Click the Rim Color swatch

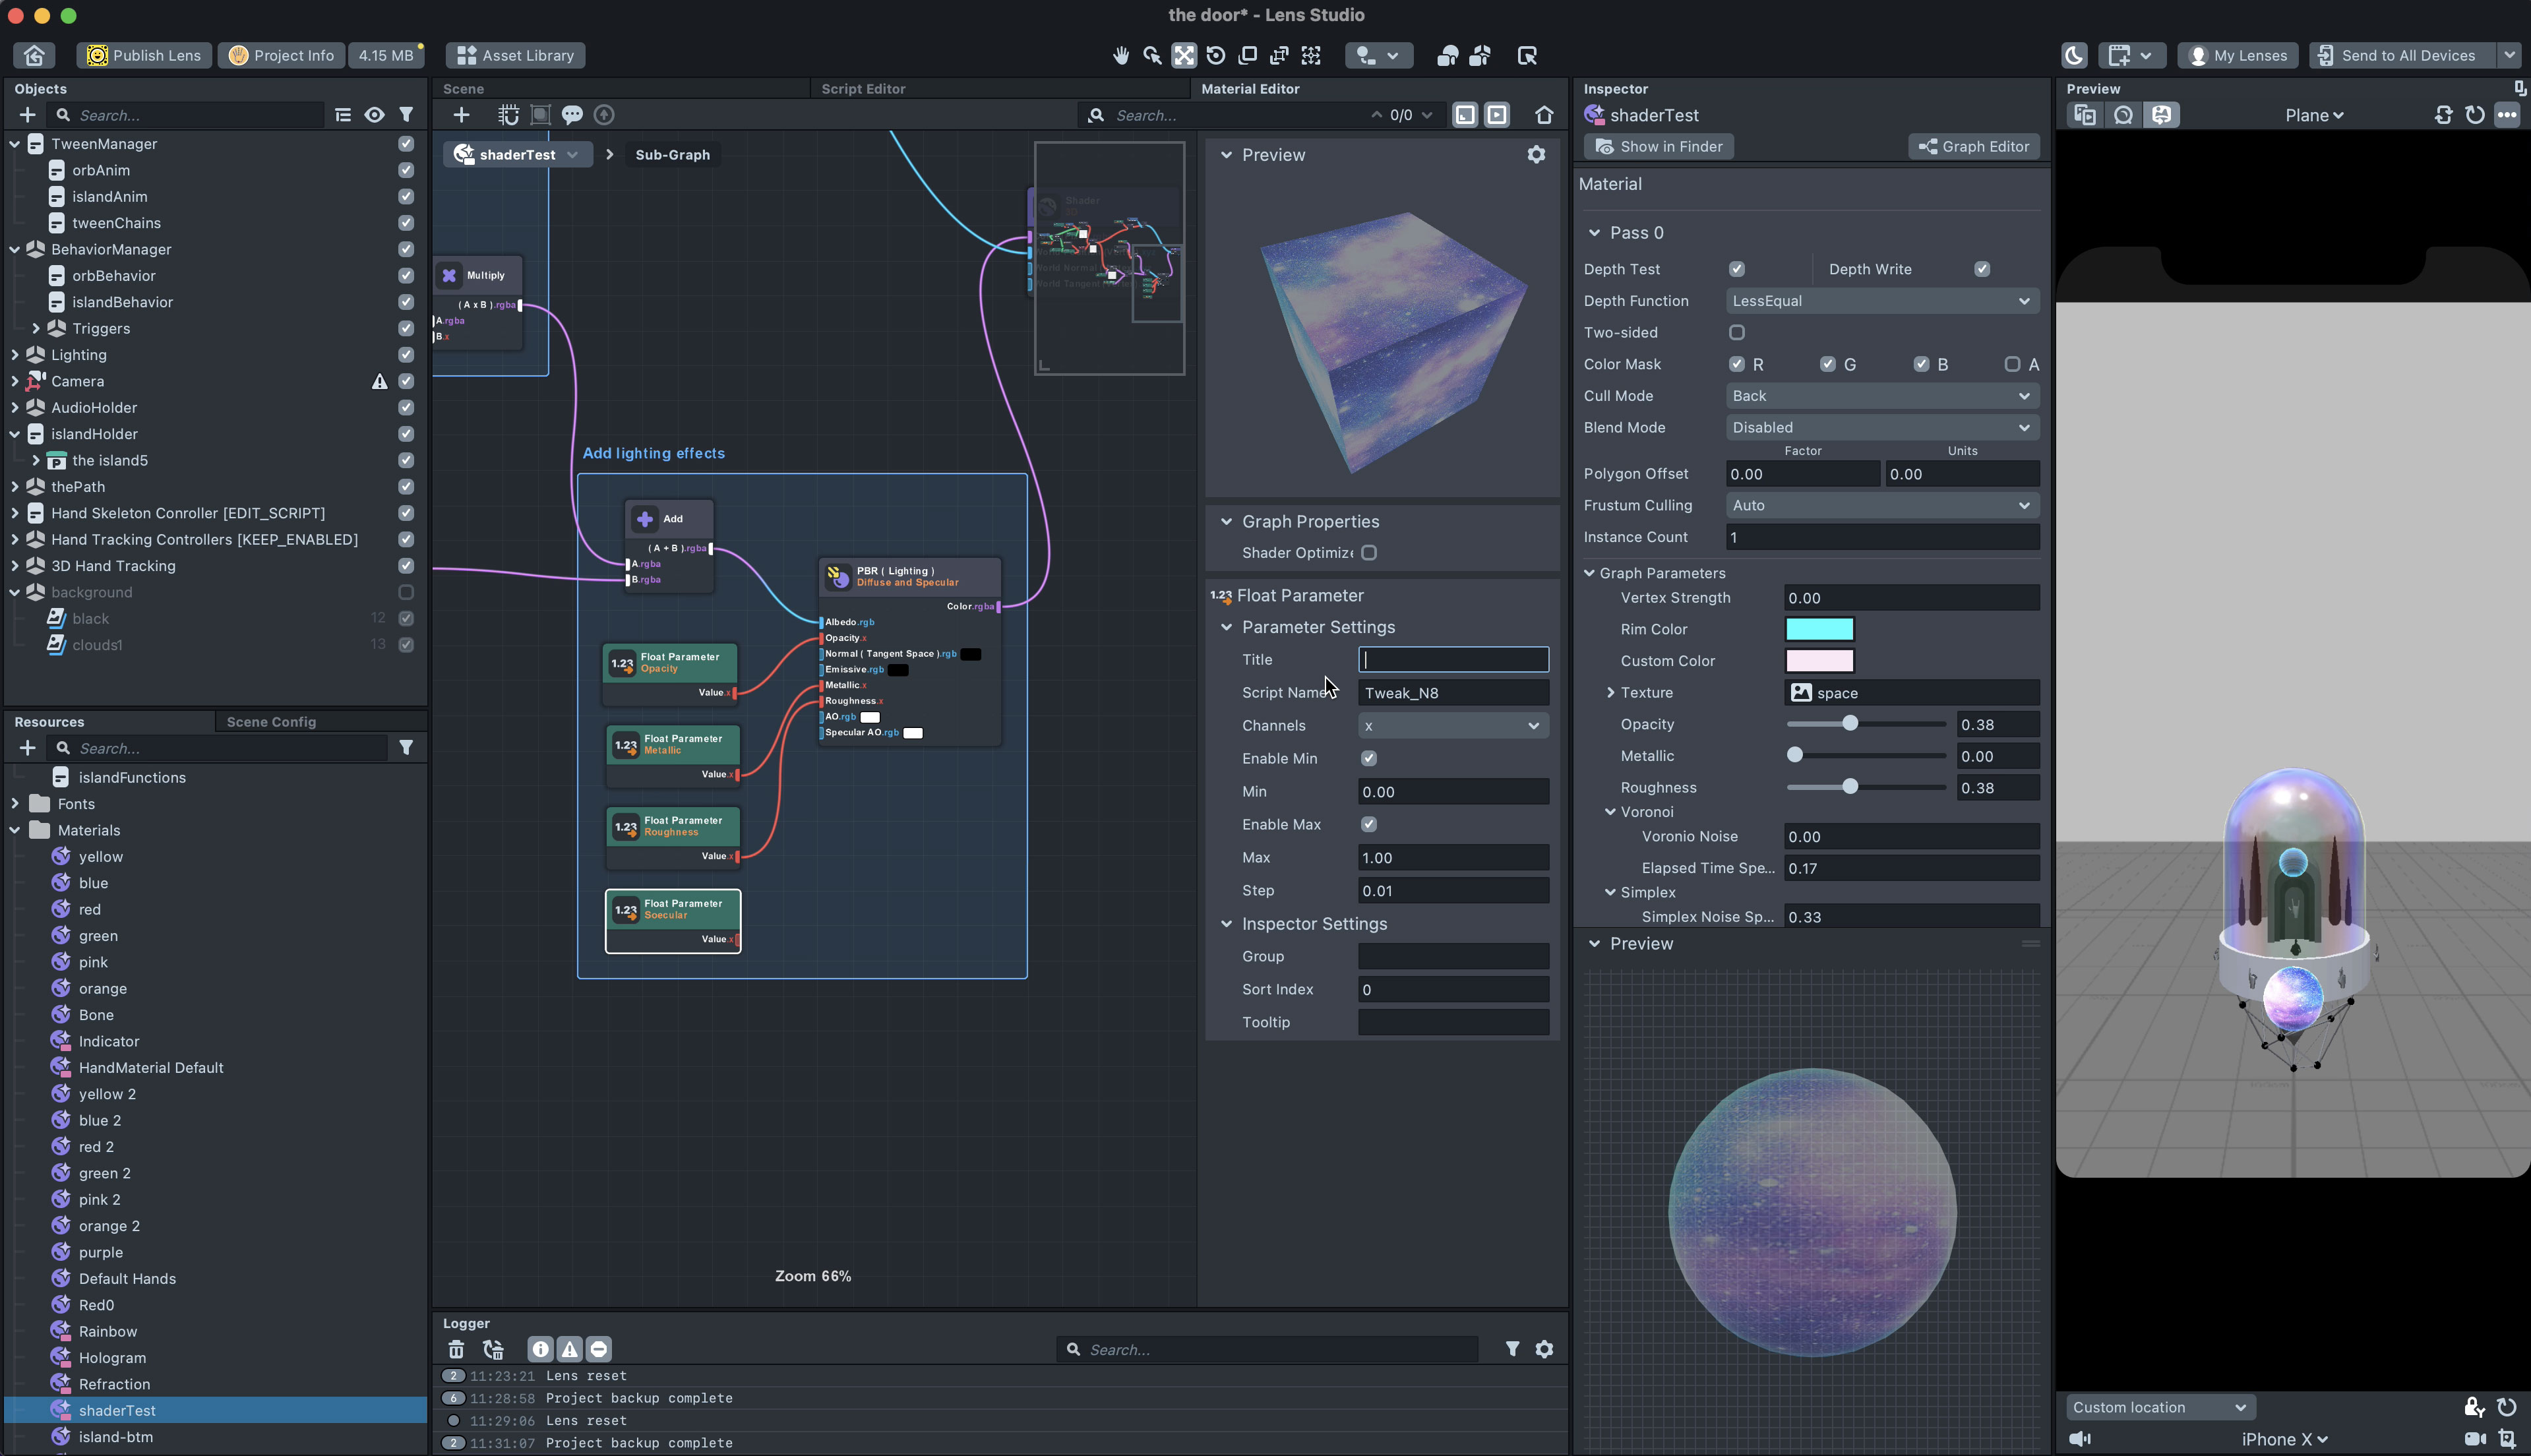1819,629
